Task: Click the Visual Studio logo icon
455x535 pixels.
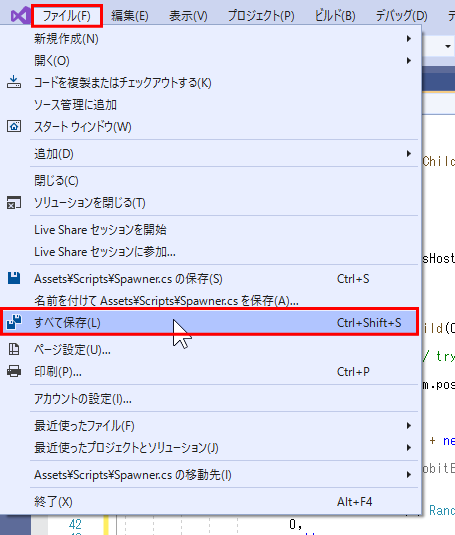Action: click(x=19, y=16)
